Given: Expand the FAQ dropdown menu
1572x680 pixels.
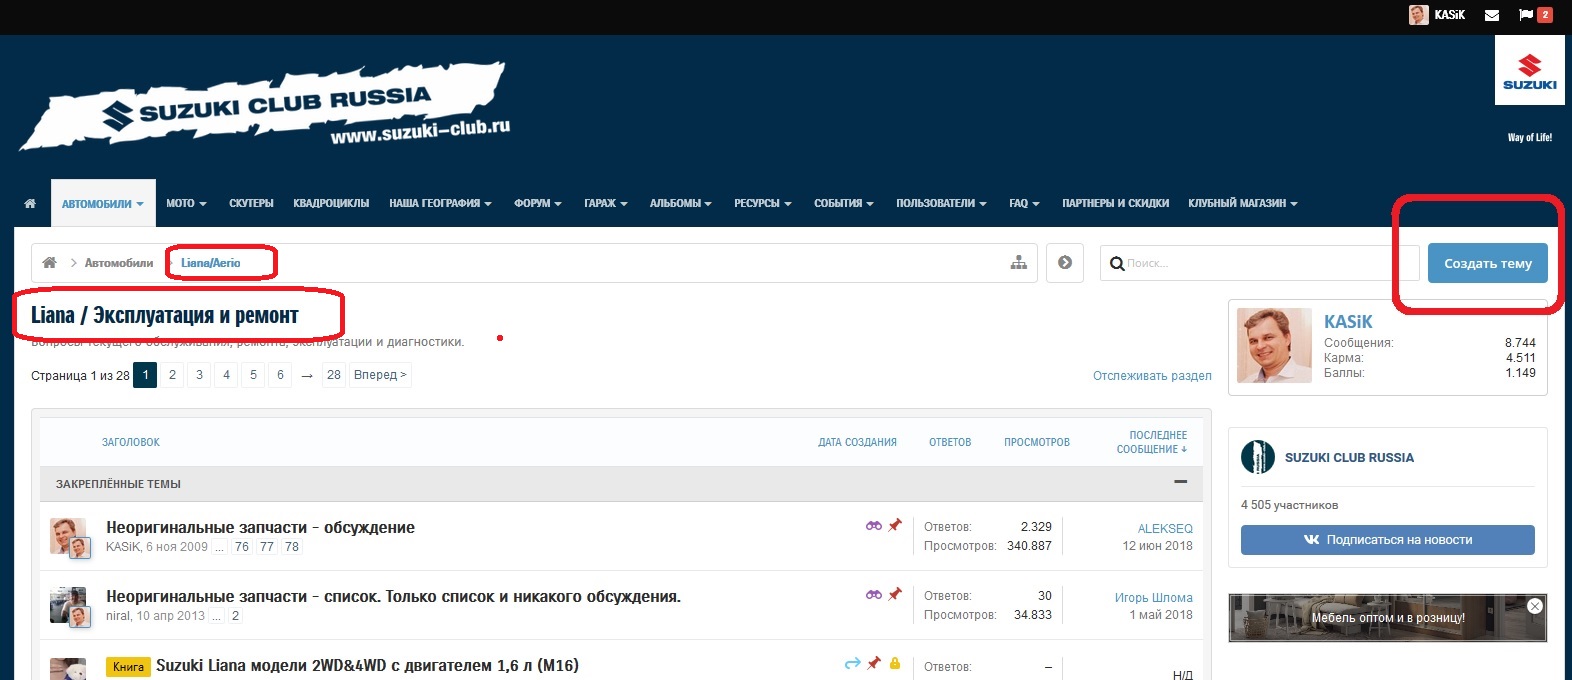Looking at the screenshot, I should pos(1024,203).
